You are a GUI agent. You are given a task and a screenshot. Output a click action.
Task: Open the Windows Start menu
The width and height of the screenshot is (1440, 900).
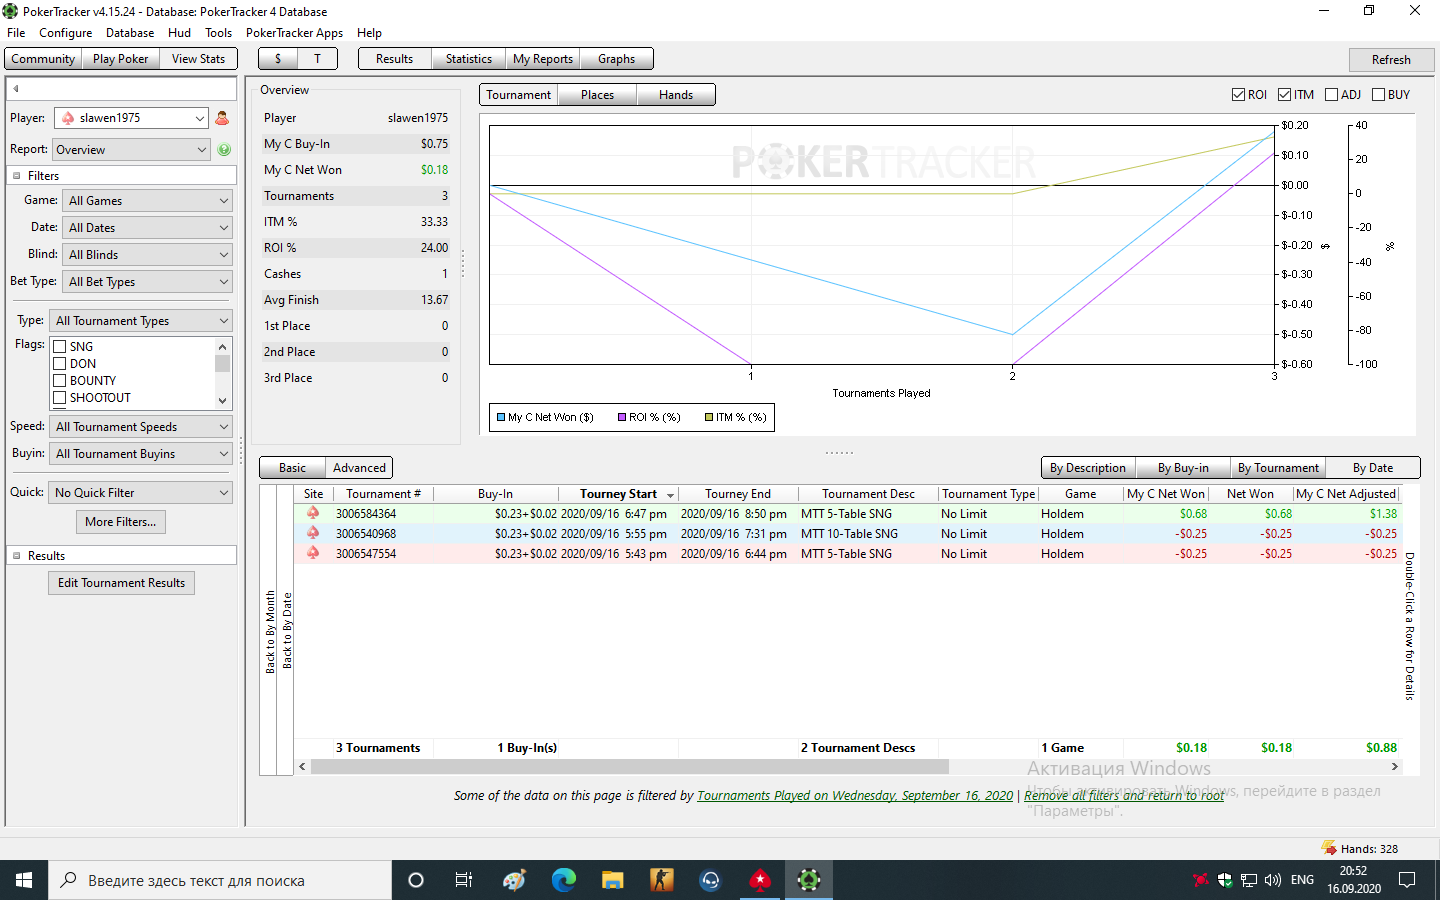(x=24, y=880)
